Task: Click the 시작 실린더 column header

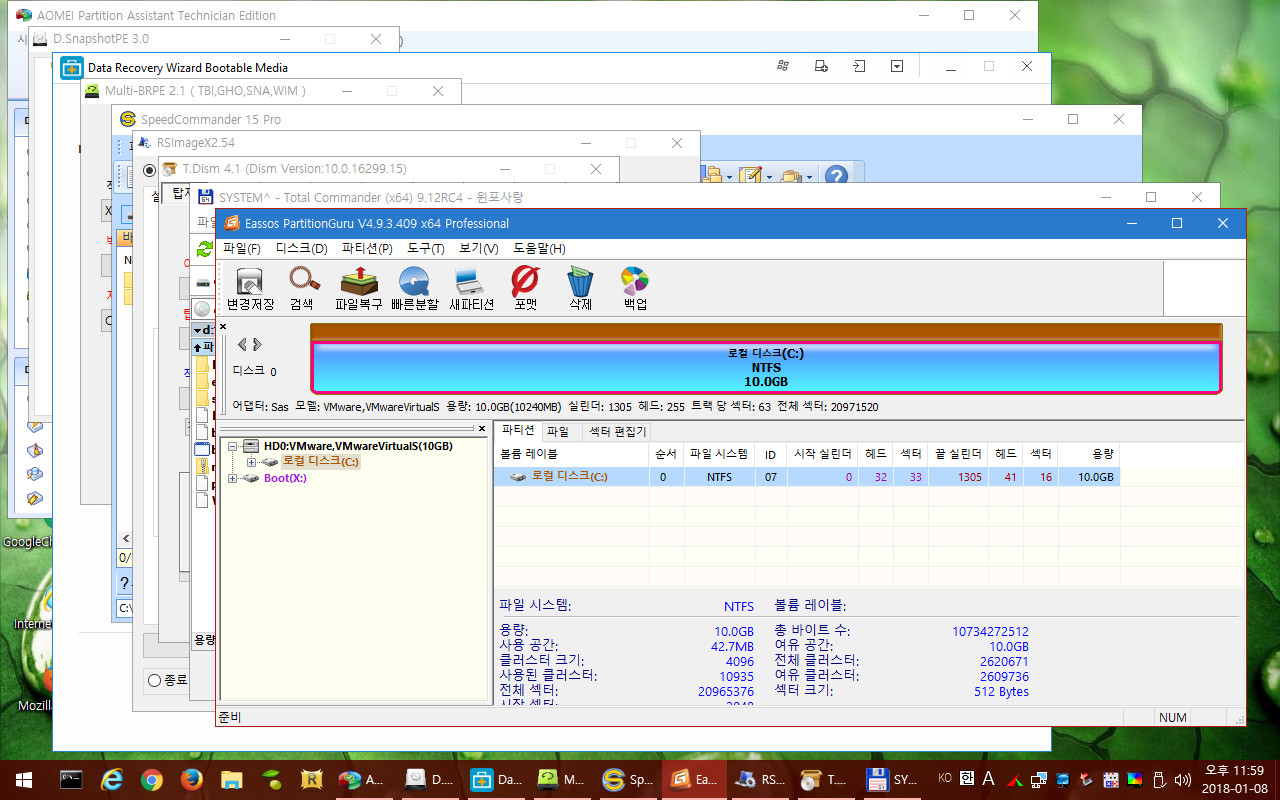Action: (x=822, y=453)
